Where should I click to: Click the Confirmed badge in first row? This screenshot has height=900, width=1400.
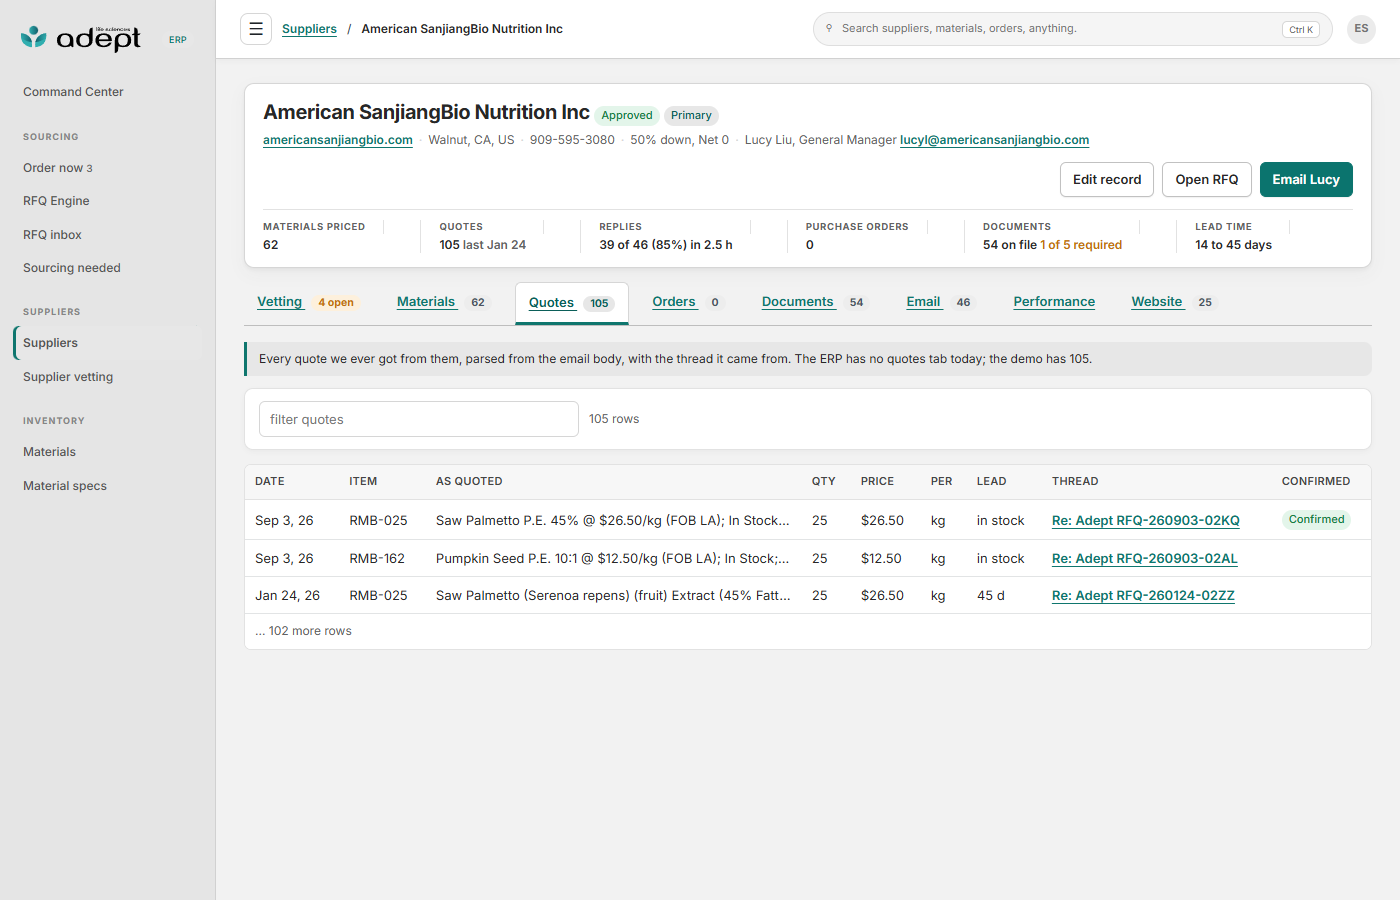1316,520
